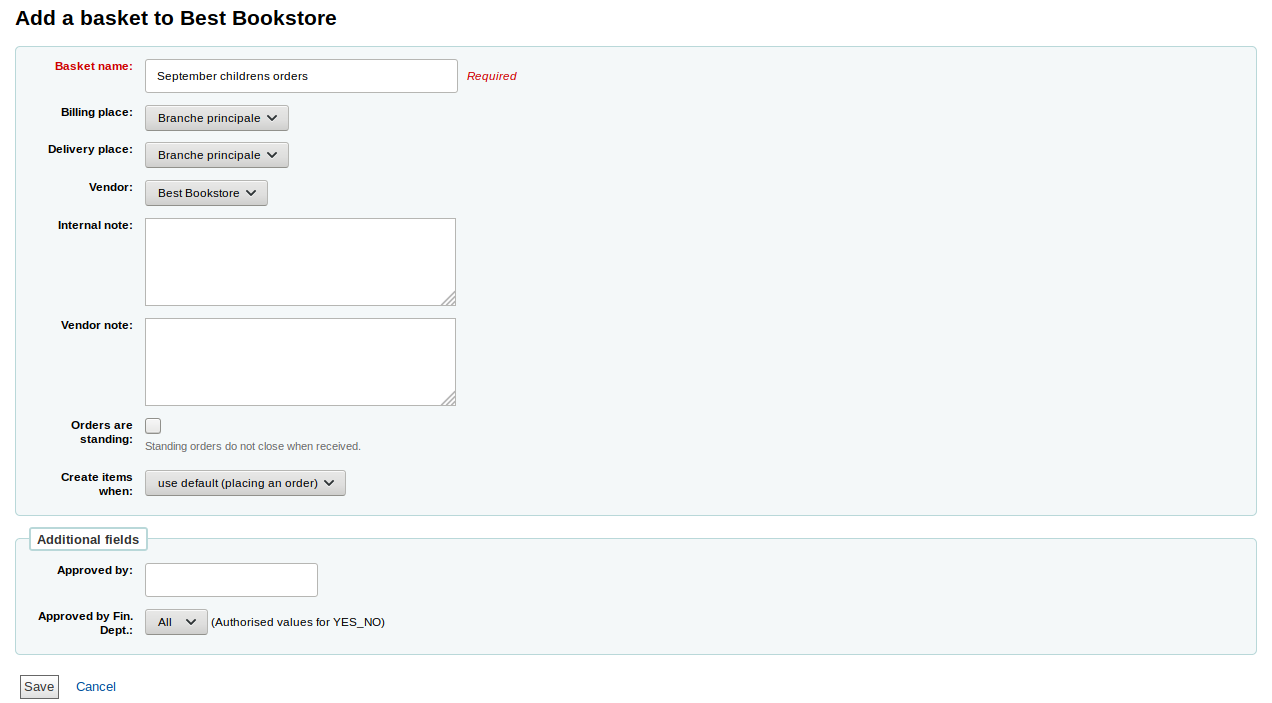Save the new basket
This screenshot has height=703, width=1272.
(x=39, y=687)
